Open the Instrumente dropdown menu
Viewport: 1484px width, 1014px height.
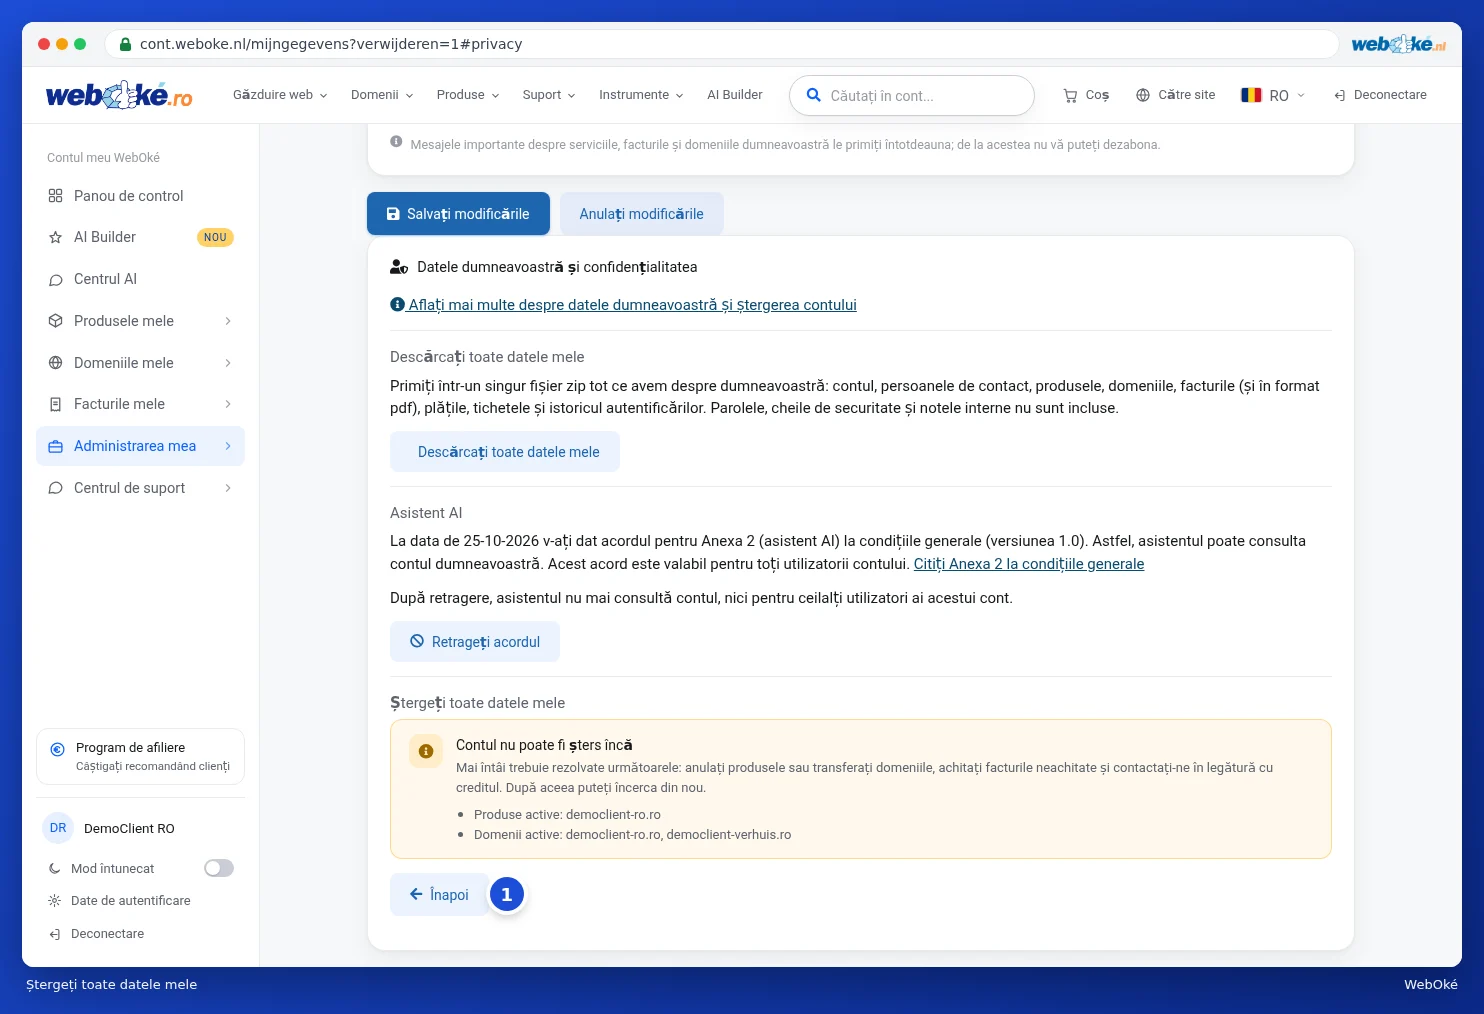click(x=641, y=95)
